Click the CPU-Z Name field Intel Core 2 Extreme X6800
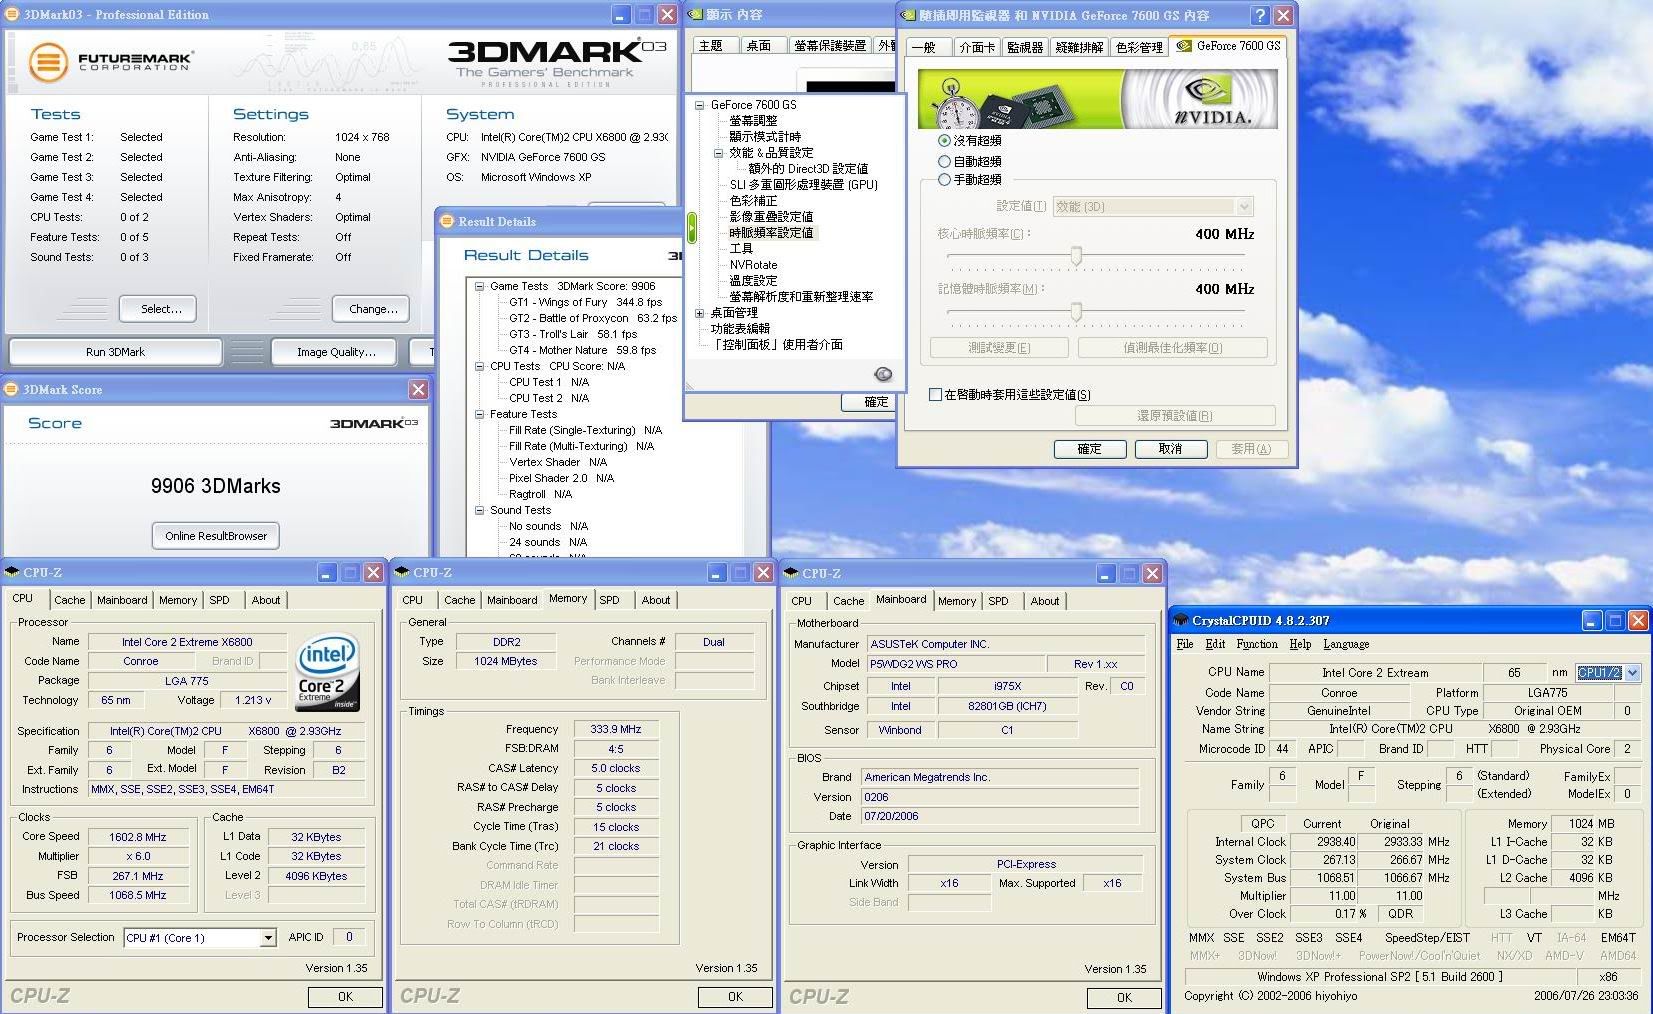 (x=187, y=642)
